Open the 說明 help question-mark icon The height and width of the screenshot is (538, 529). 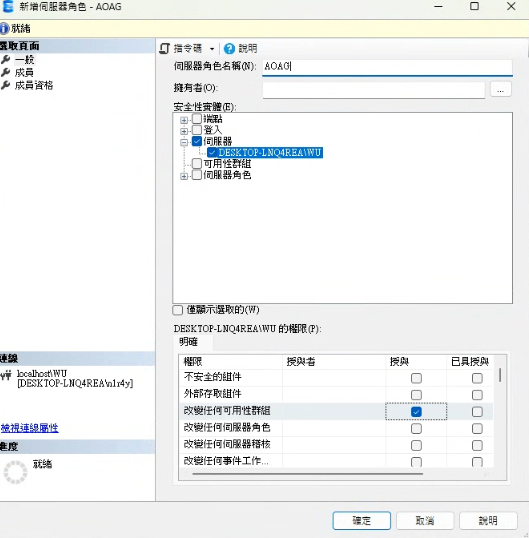229,49
